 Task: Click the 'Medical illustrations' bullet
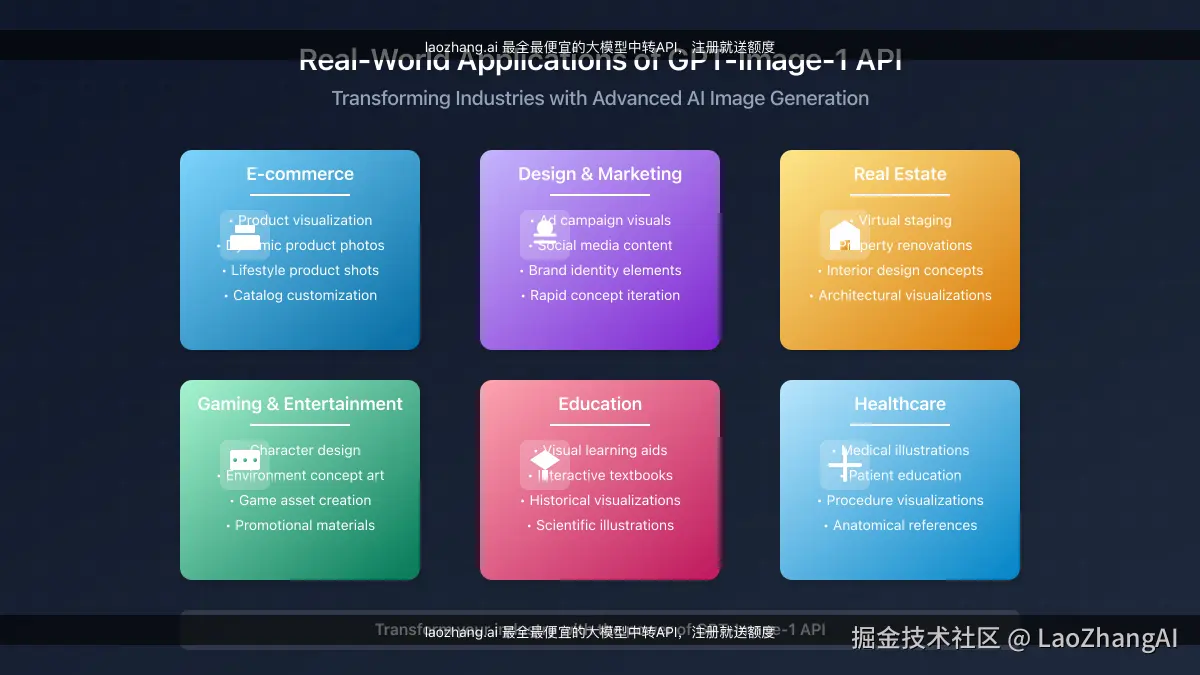tap(900, 450)
